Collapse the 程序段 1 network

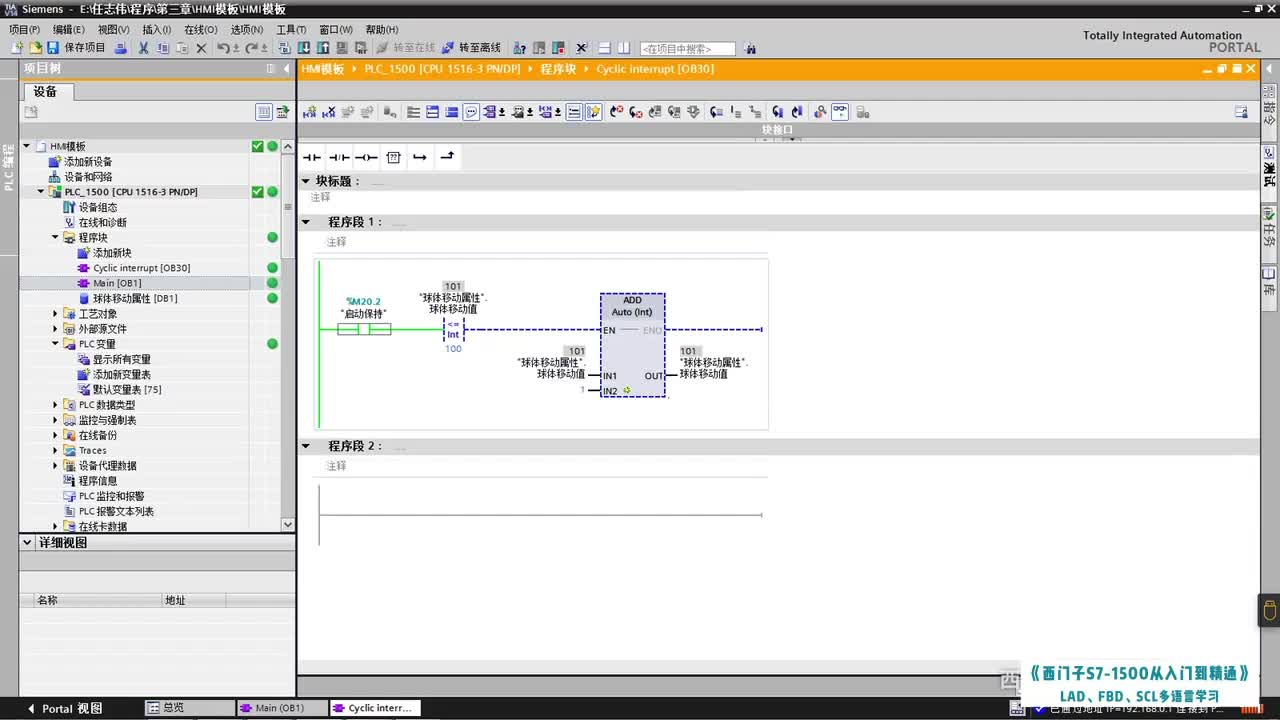[x=306, y=222]
